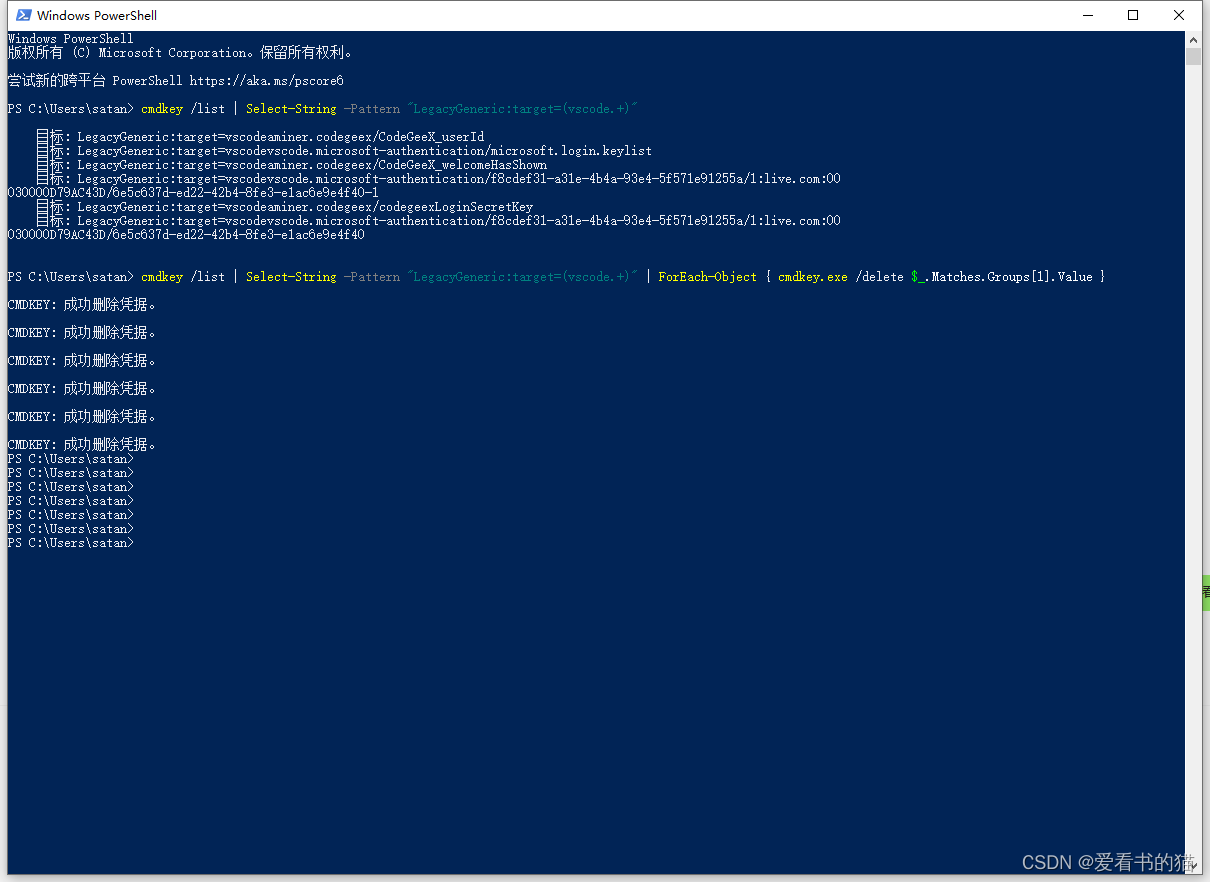The image size is (1210, 882).
Task: Click the first 'cmdkey /list' command text
Action: coord(183,109)
